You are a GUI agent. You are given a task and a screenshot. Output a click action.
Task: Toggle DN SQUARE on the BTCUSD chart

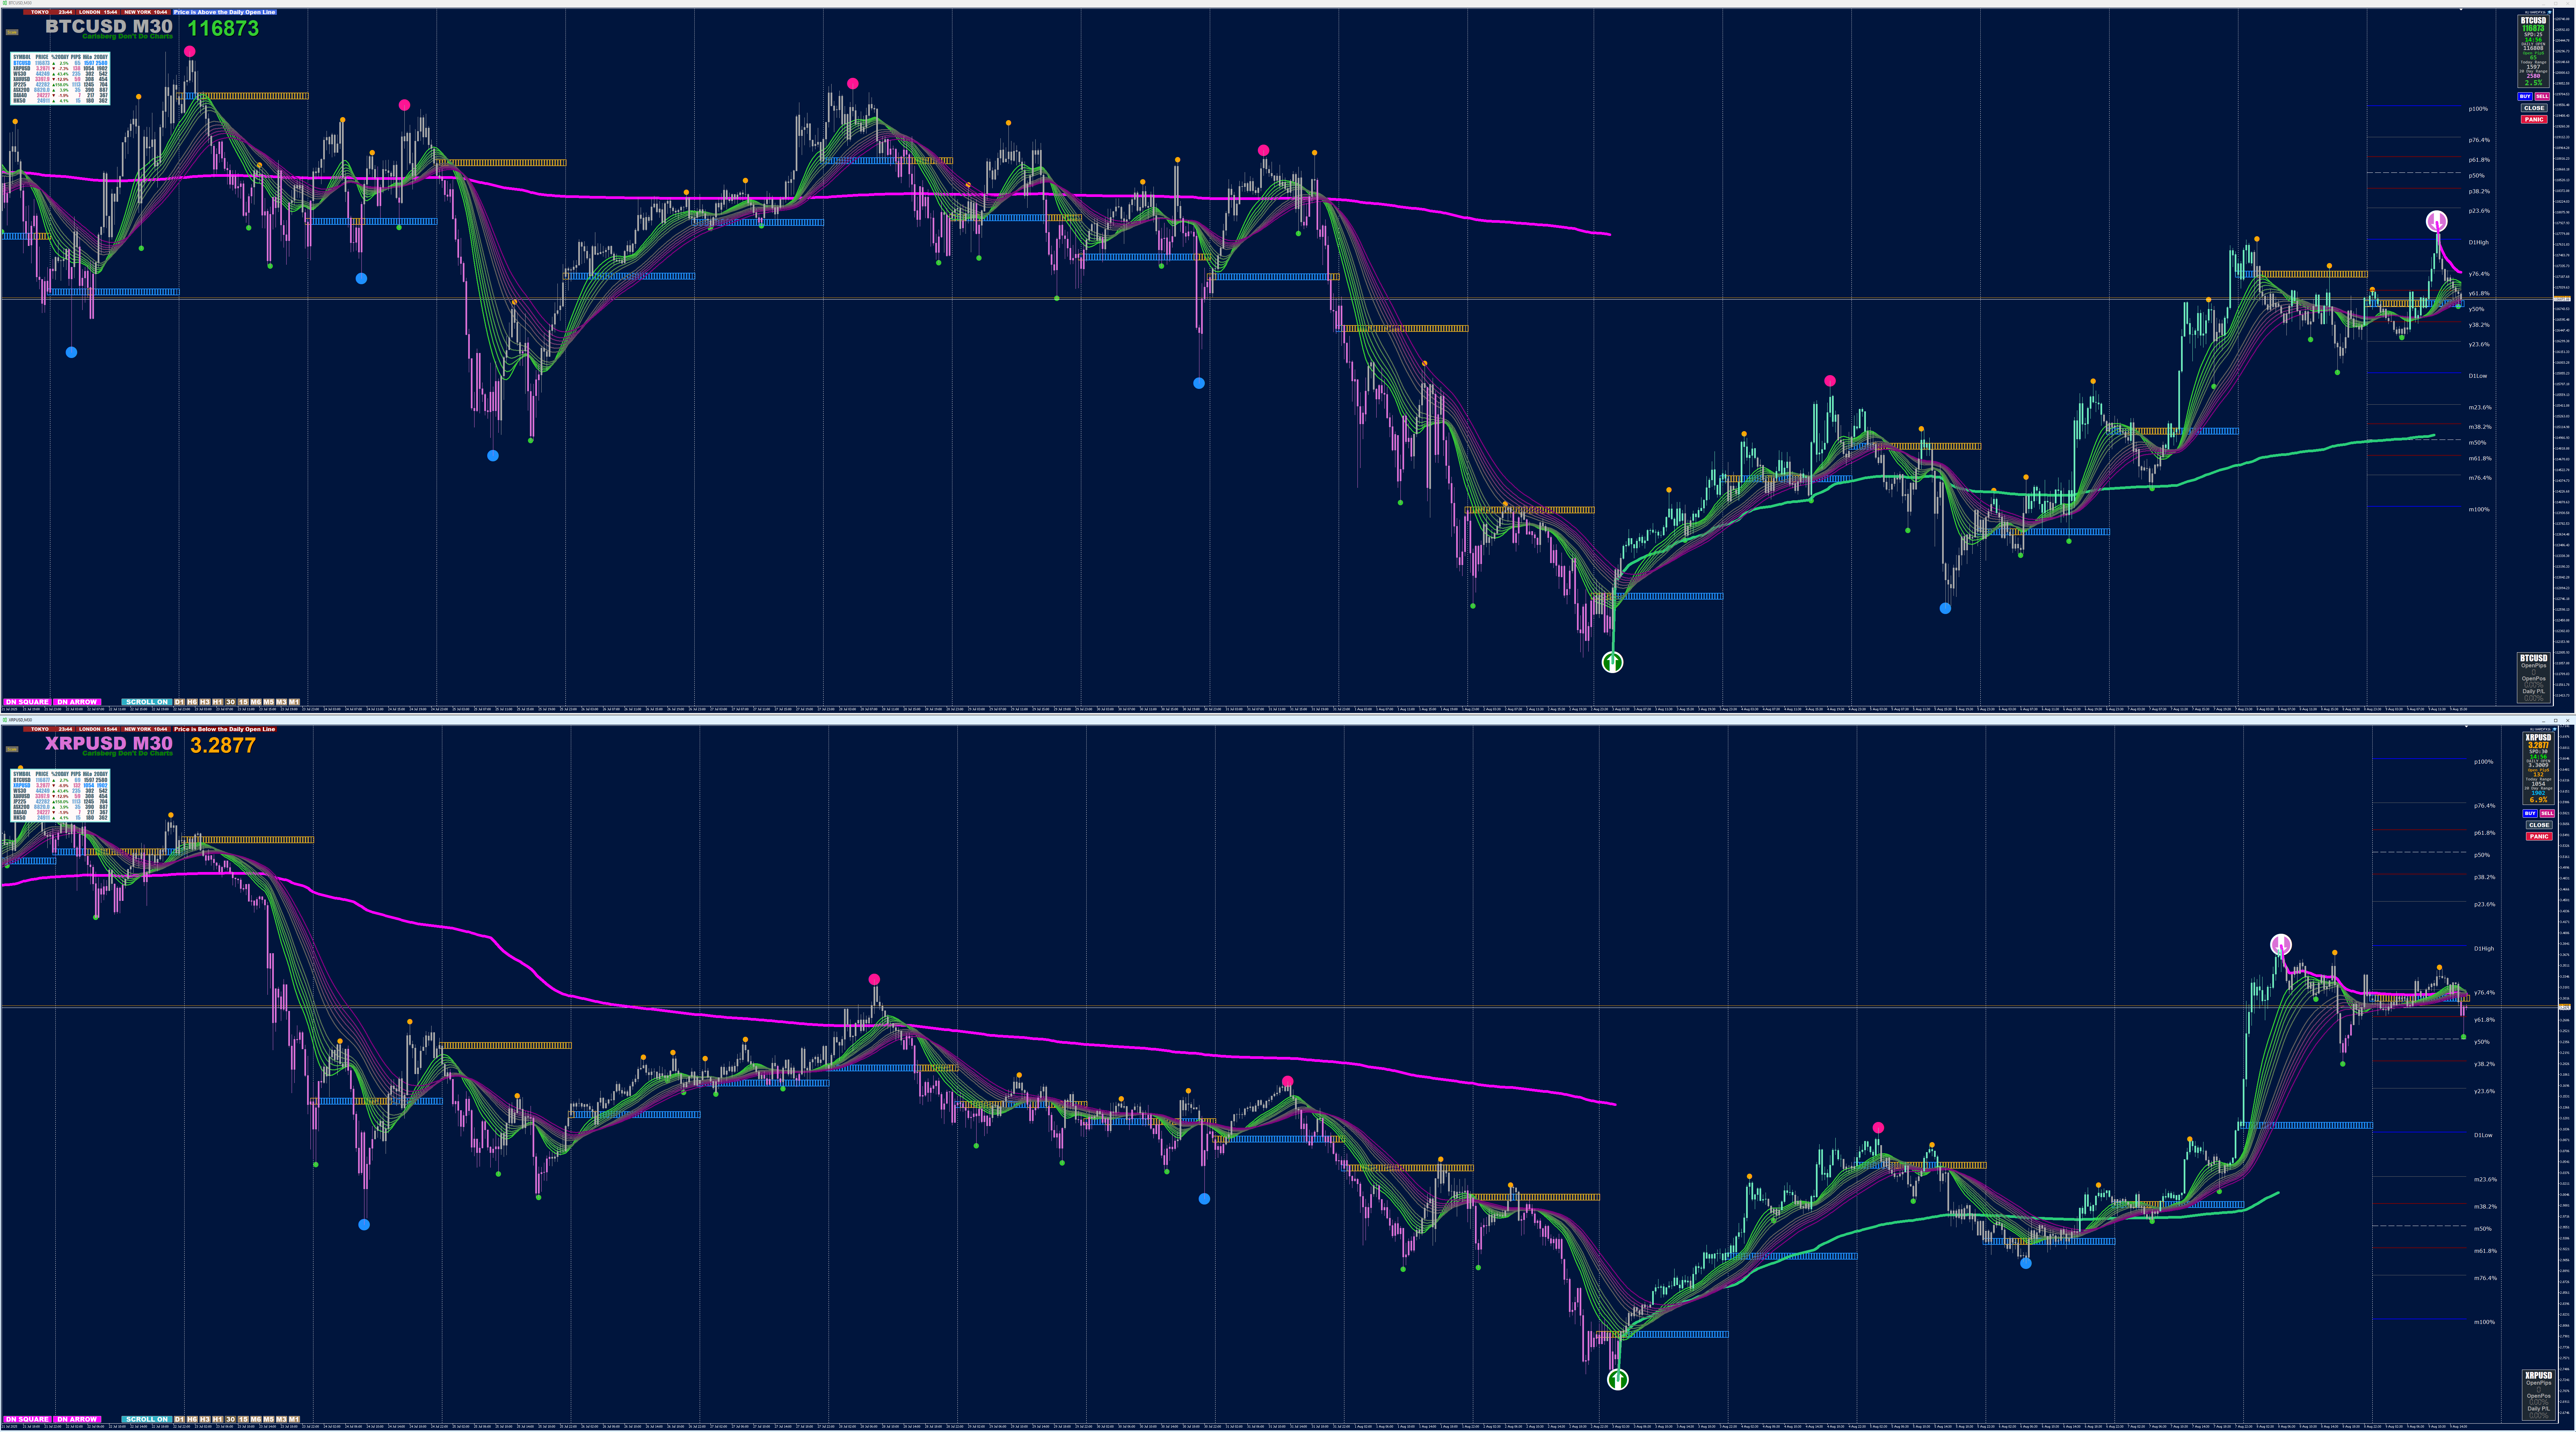coord(27,702)
